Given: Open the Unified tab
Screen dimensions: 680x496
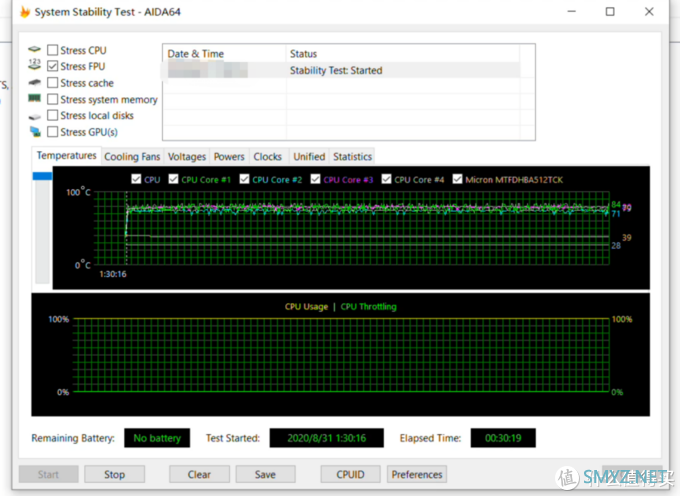Looking at the screenshot, I should pos(309,157).
